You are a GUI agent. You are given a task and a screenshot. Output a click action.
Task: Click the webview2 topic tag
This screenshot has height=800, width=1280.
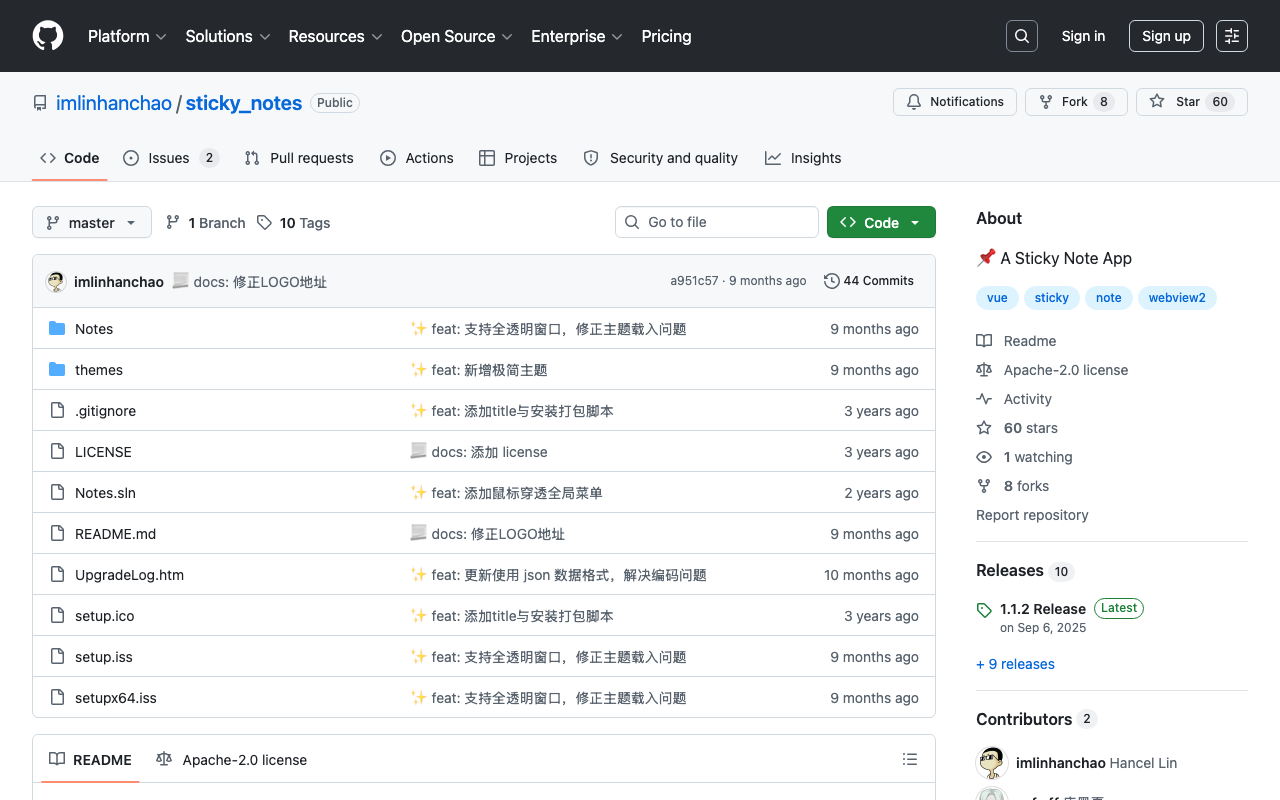click(x=1177, y=298)
